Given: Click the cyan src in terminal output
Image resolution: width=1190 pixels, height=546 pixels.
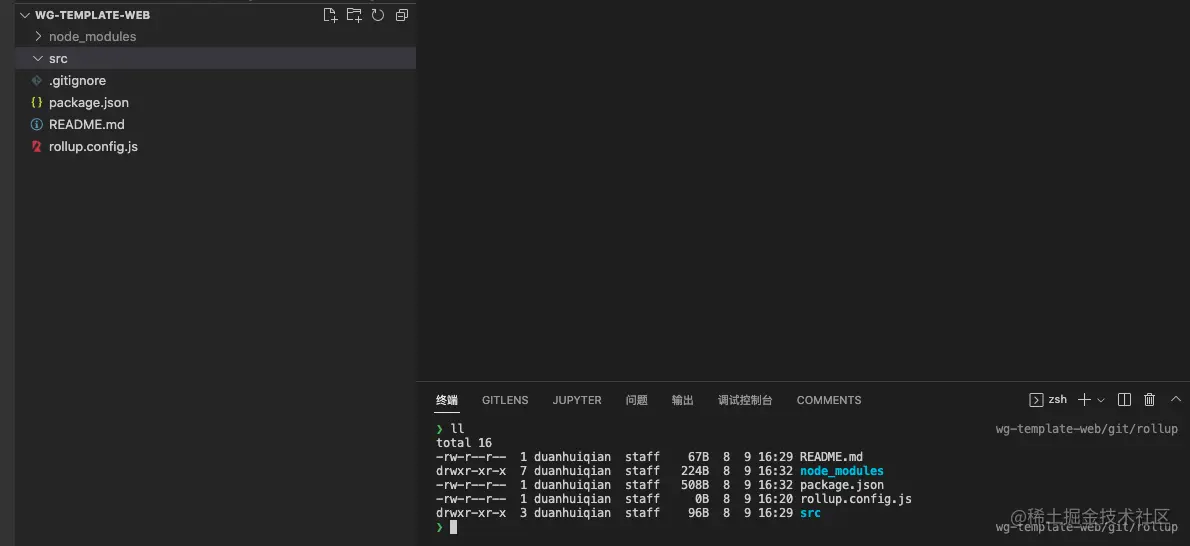Looking at the screenshot, I should coord(811,513).
